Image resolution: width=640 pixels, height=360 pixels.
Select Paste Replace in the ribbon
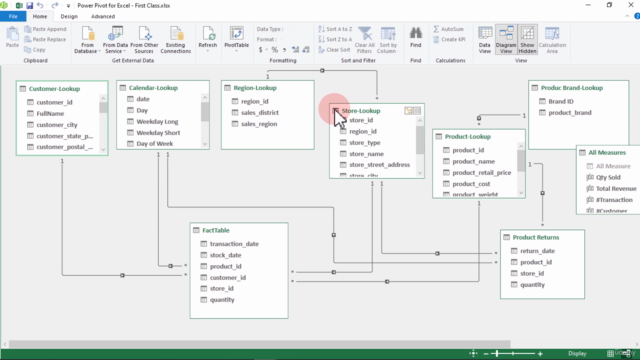(45, 39)
